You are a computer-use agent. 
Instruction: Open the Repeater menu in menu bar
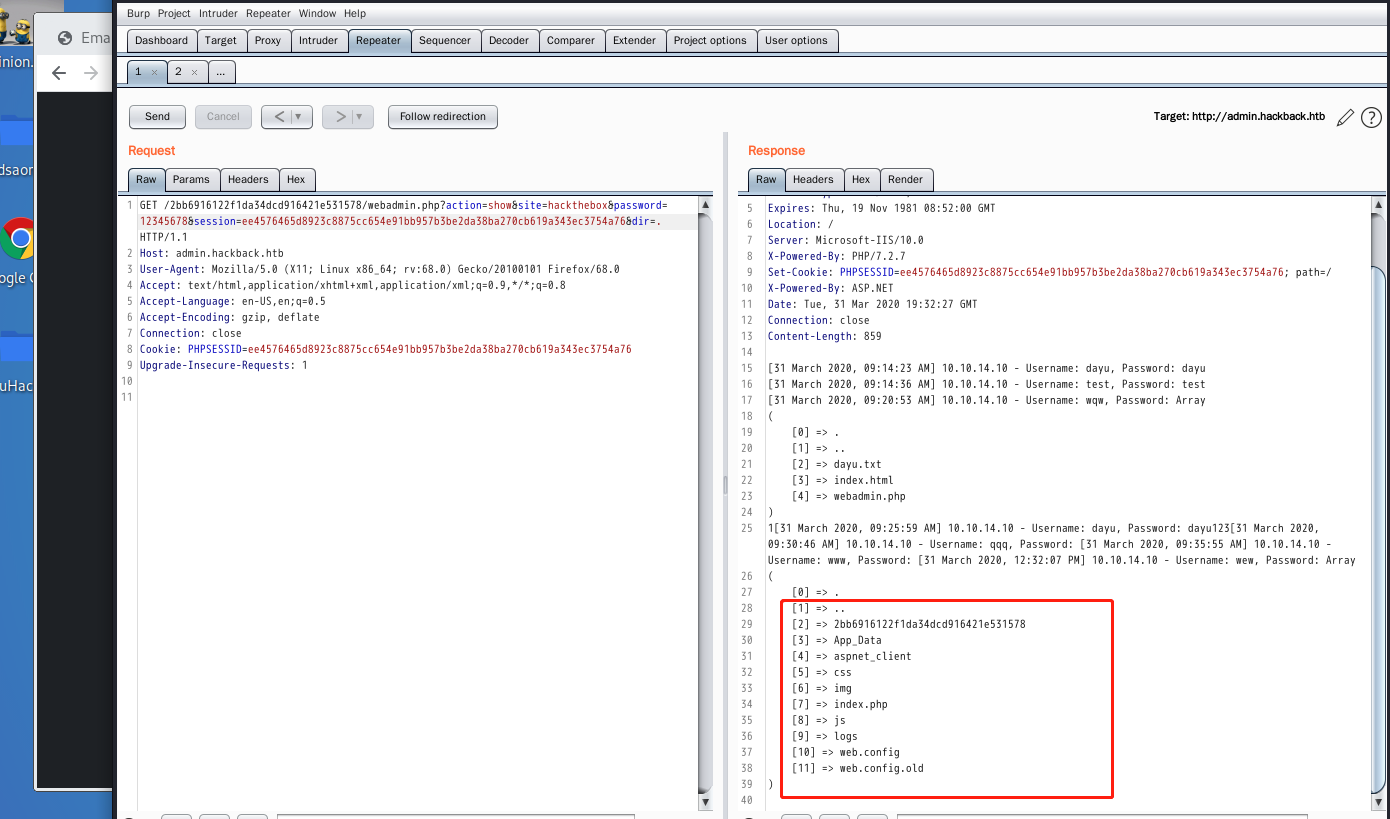268,14
